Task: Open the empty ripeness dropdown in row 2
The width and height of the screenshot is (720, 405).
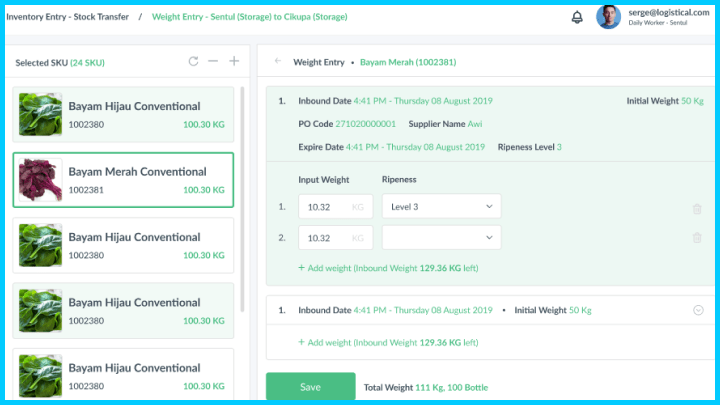Action: tap(441, 237)
